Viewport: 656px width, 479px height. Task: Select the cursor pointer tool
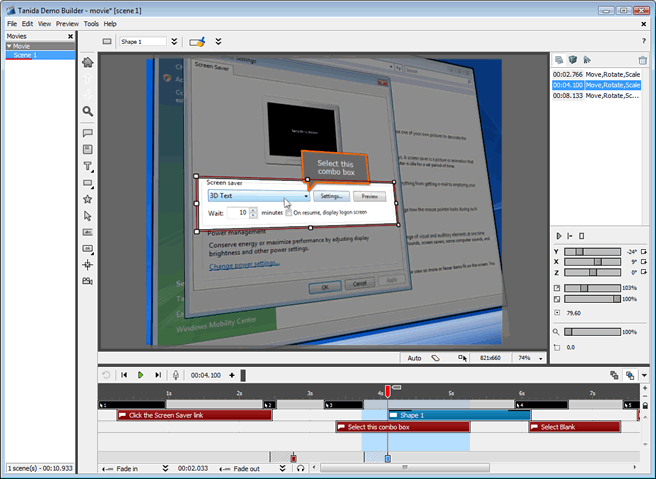87,216
